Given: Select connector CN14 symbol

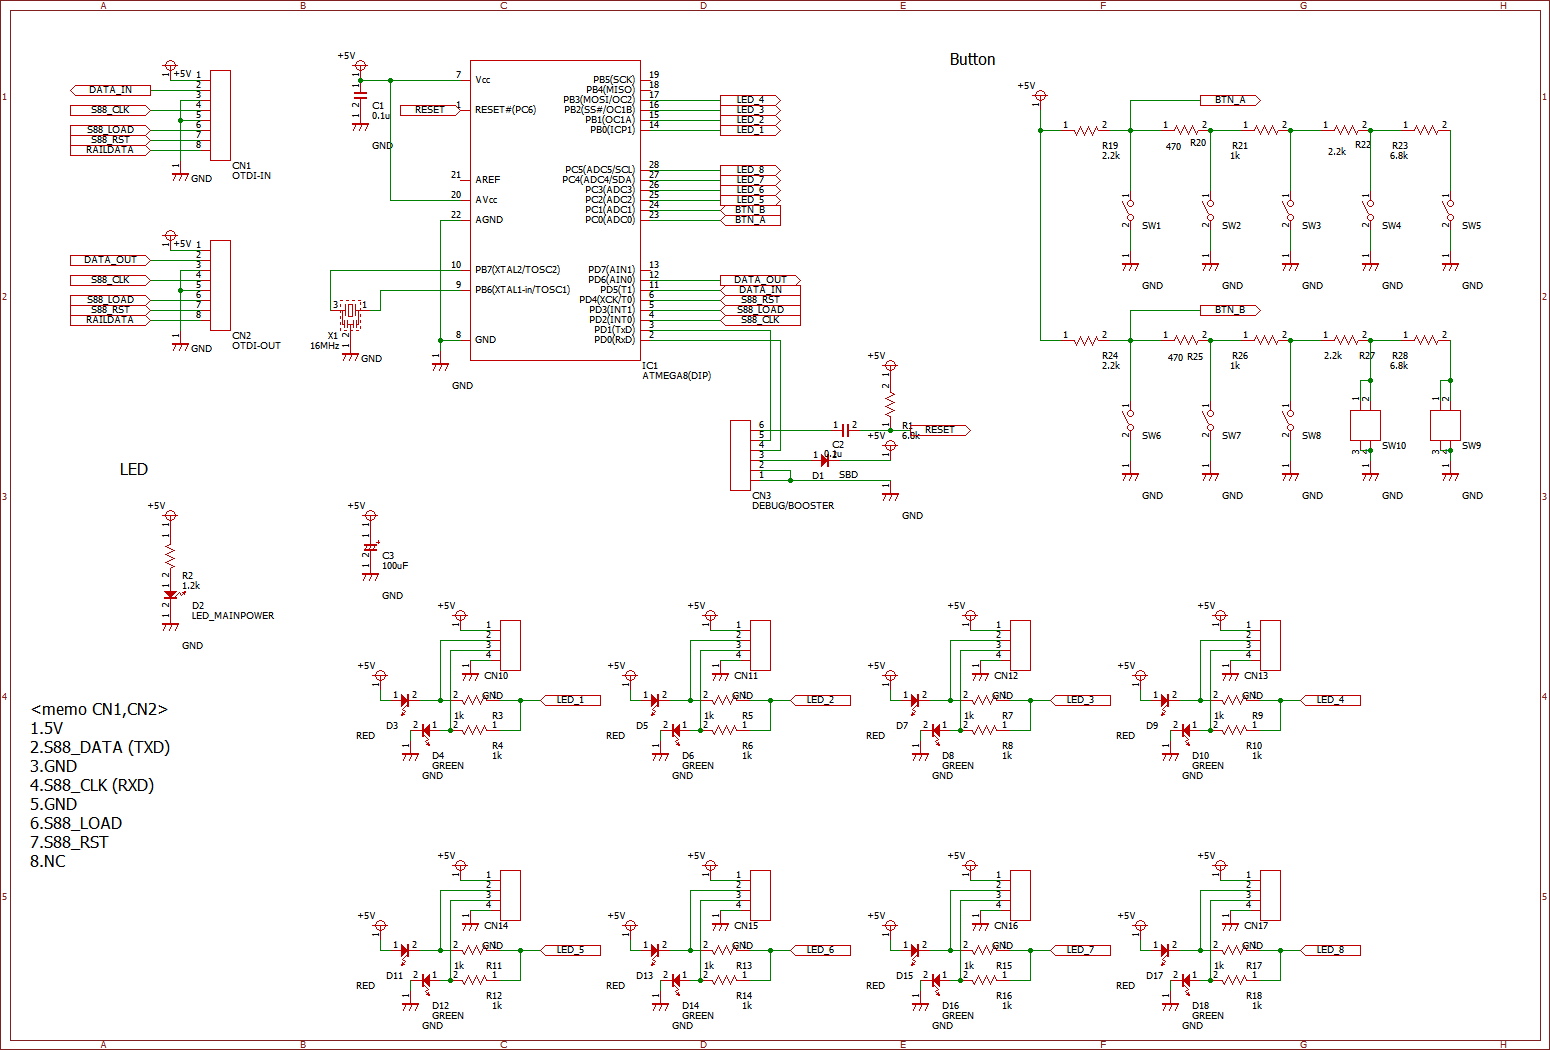Looking at the screenshot, I should [510, 895].
